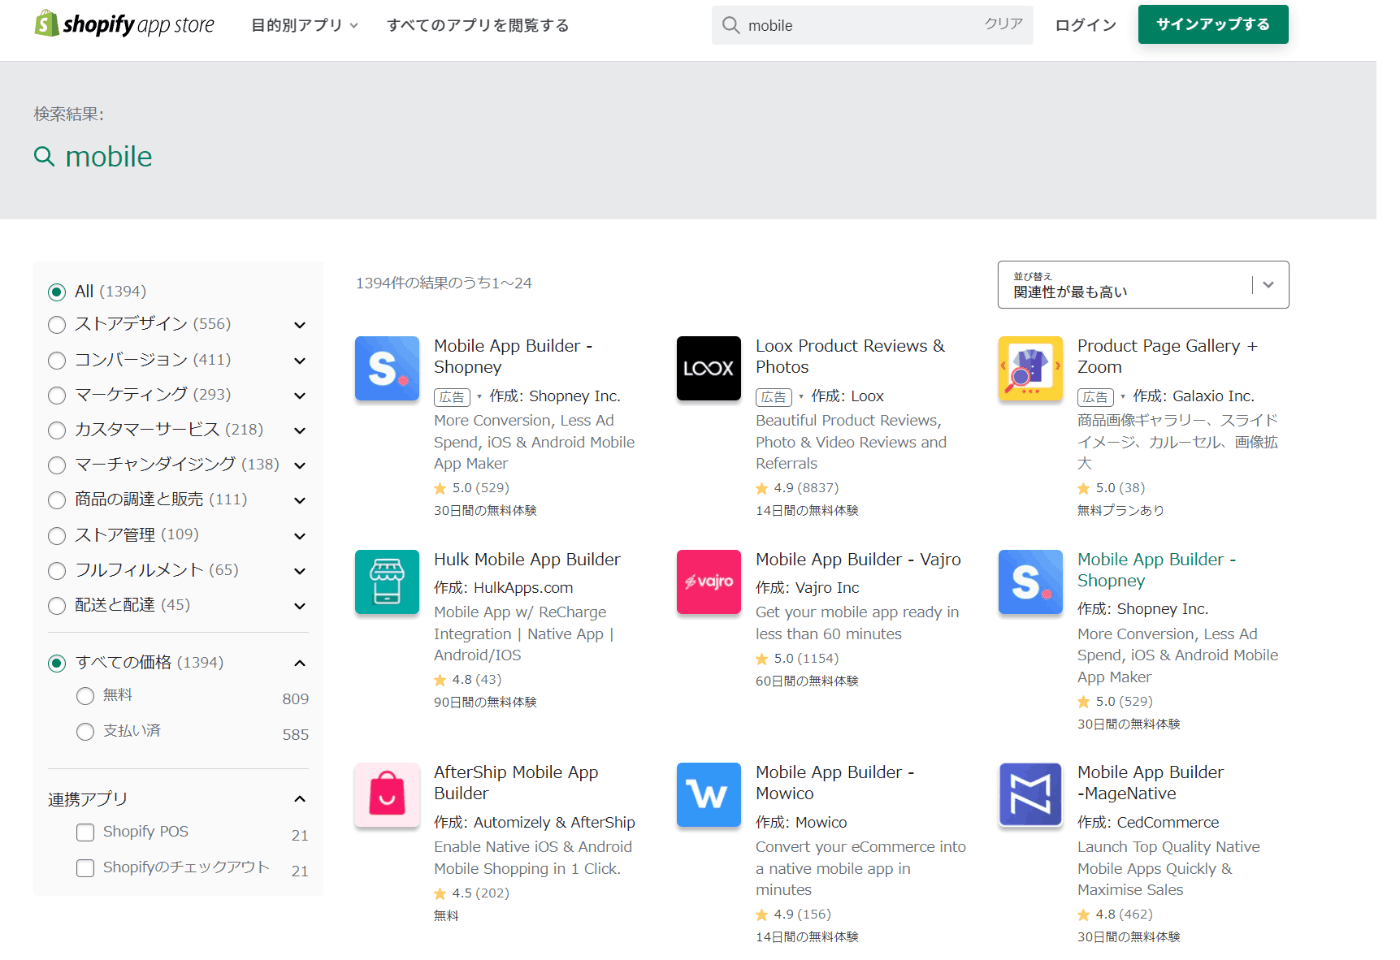The image size is (1400, 960).
Task: Expand the マーケティング category chevron
Action: (299, 395)
